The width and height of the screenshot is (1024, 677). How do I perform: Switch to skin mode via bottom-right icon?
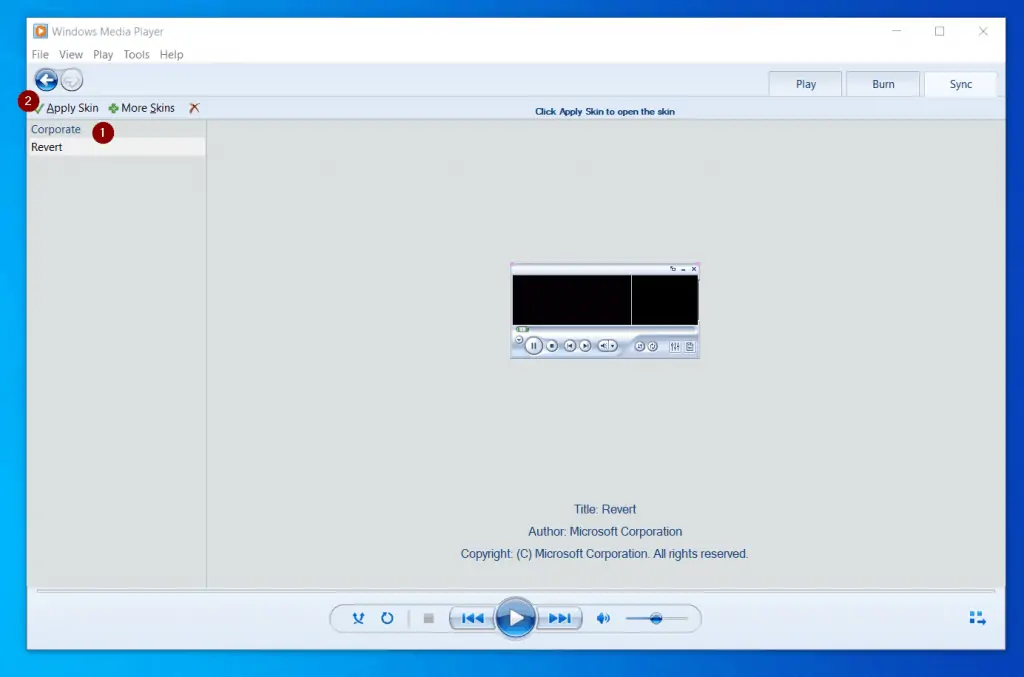[x=977, y=618]
